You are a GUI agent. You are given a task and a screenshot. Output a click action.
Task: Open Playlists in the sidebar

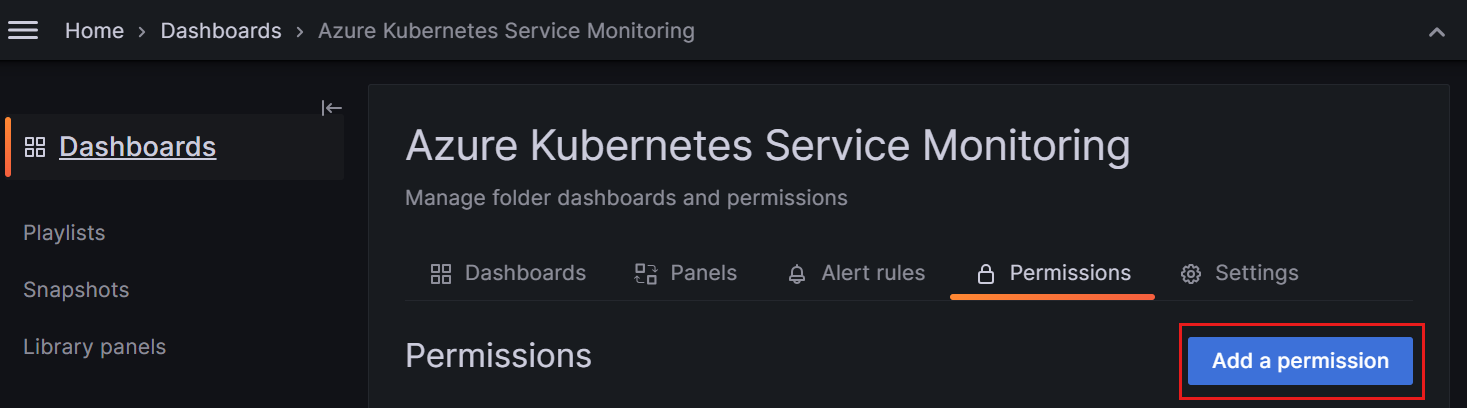(64, 233)
